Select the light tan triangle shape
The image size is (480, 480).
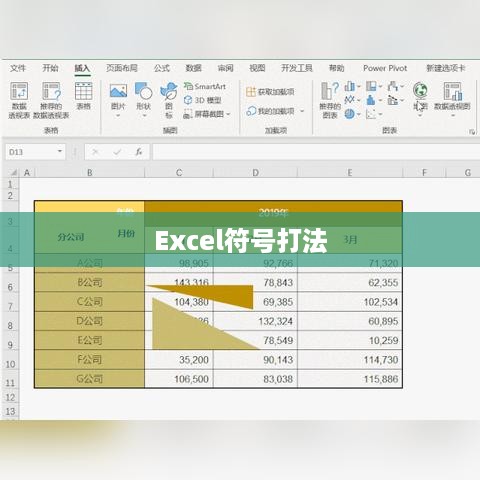[x=187, y=333]
